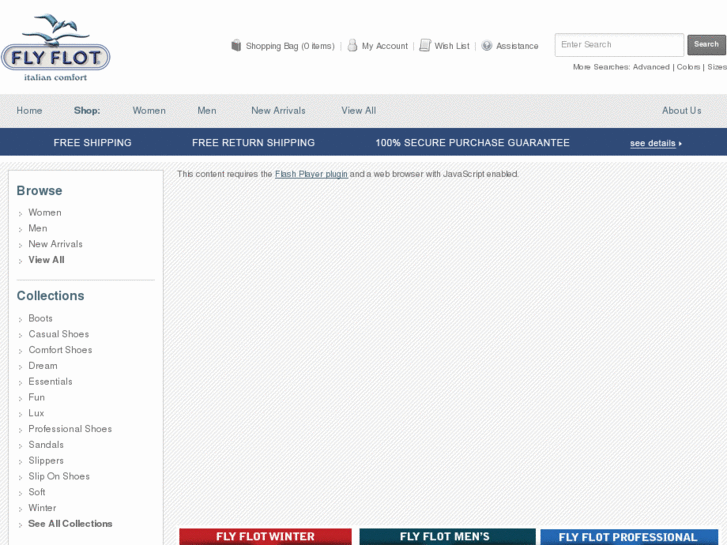Image resolution: width=727 pixels, height=545 pixels.
Task: Open the Fly Flot Winter banner
Action: tap(265, 537)
